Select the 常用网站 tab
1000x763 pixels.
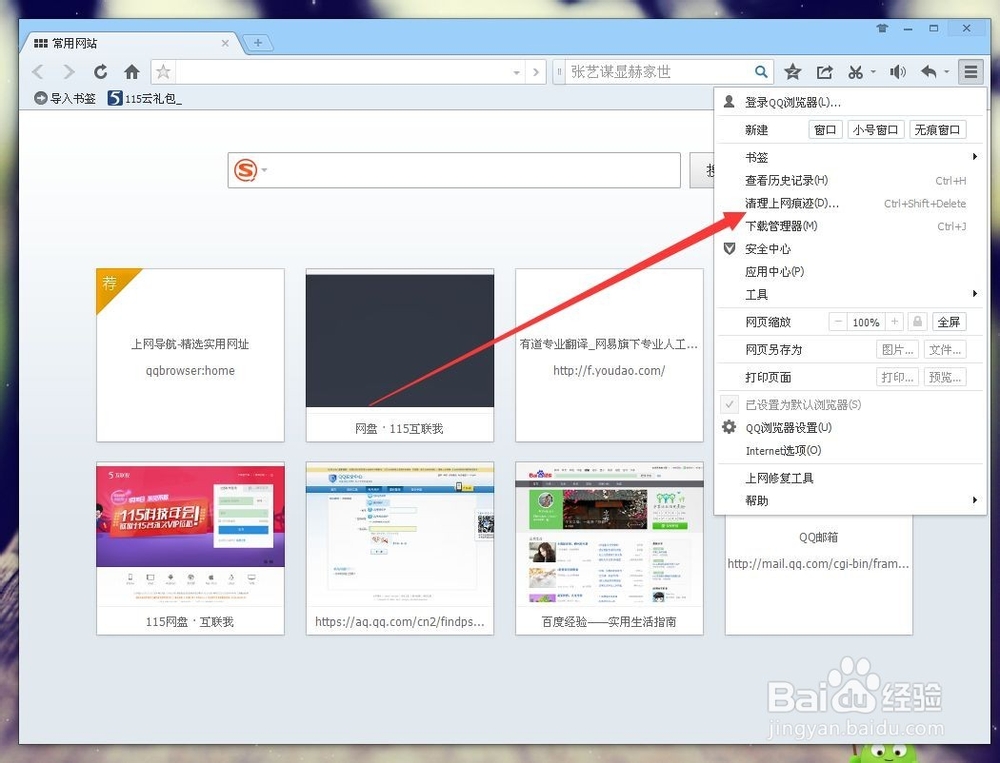pyautogui.click(x=131, y=43)
